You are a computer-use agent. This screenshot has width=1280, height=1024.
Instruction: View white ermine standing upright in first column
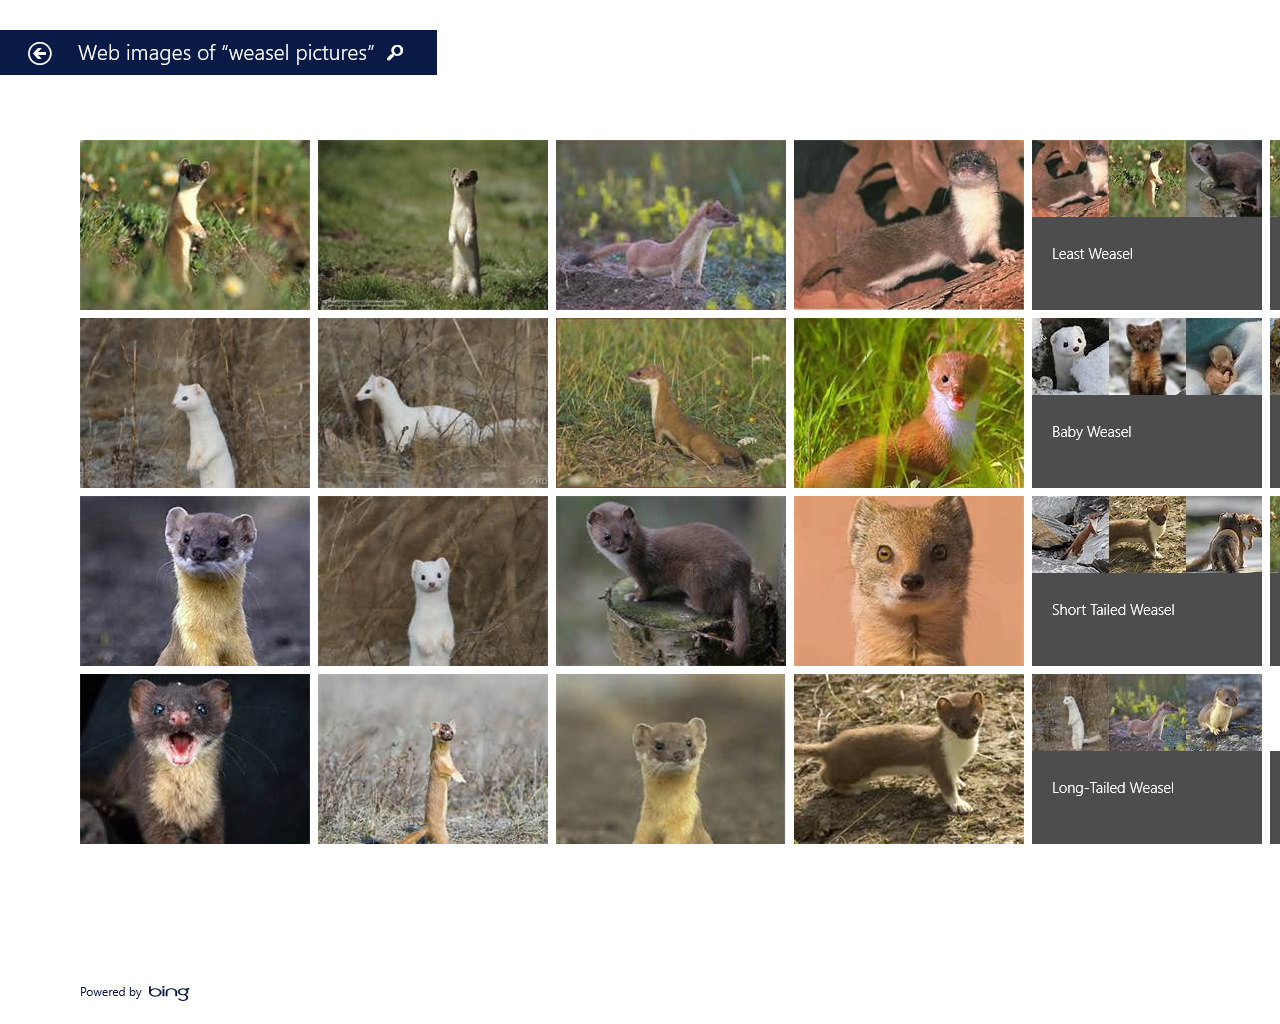click(x=195, y=403)
